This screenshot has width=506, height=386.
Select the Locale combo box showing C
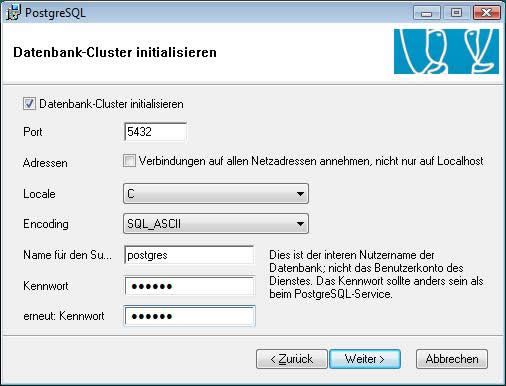click(216, 194)
